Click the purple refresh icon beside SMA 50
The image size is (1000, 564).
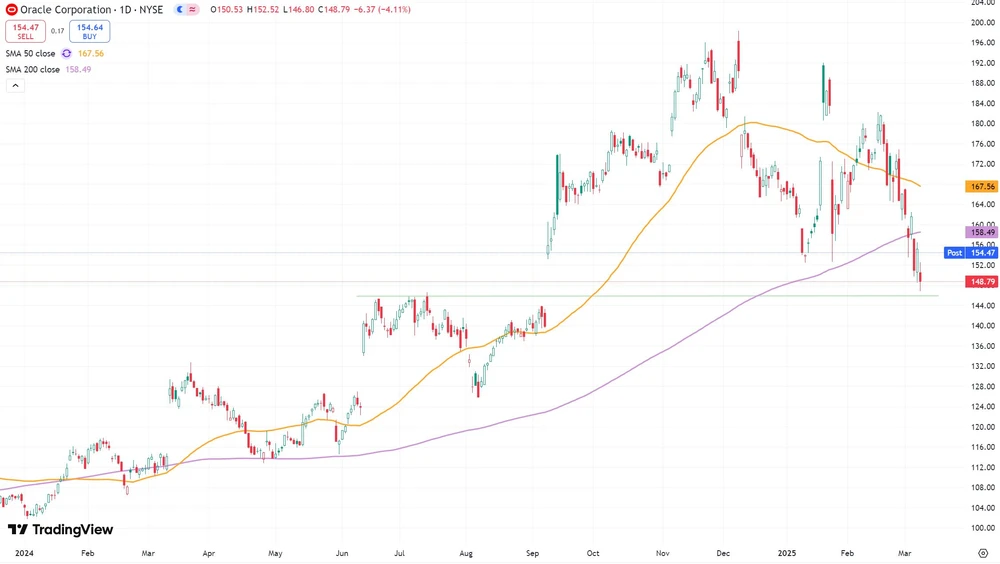(x=66, y=54)
